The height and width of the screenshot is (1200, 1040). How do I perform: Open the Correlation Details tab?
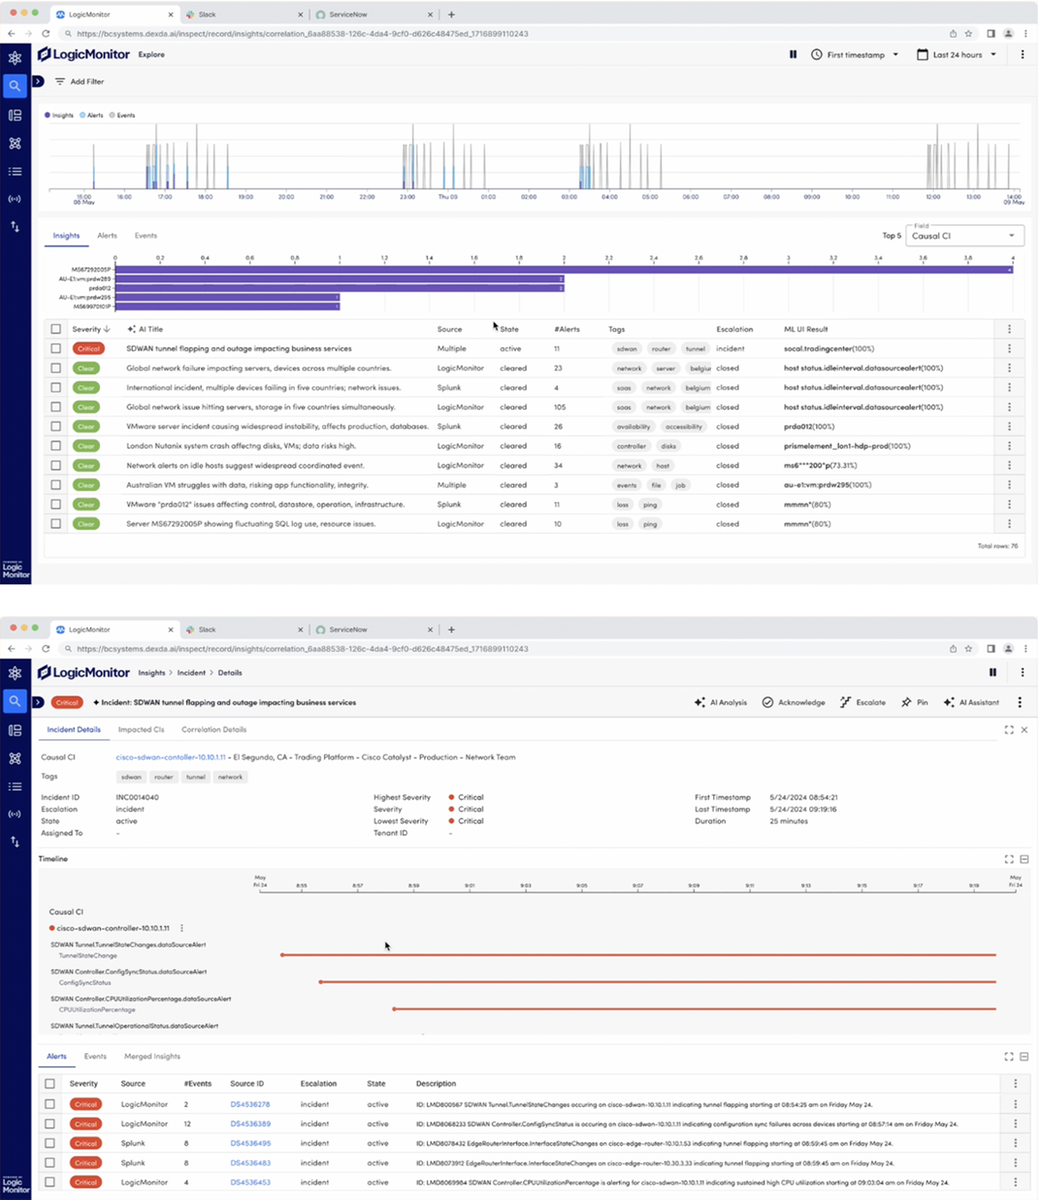coord(214,730)
